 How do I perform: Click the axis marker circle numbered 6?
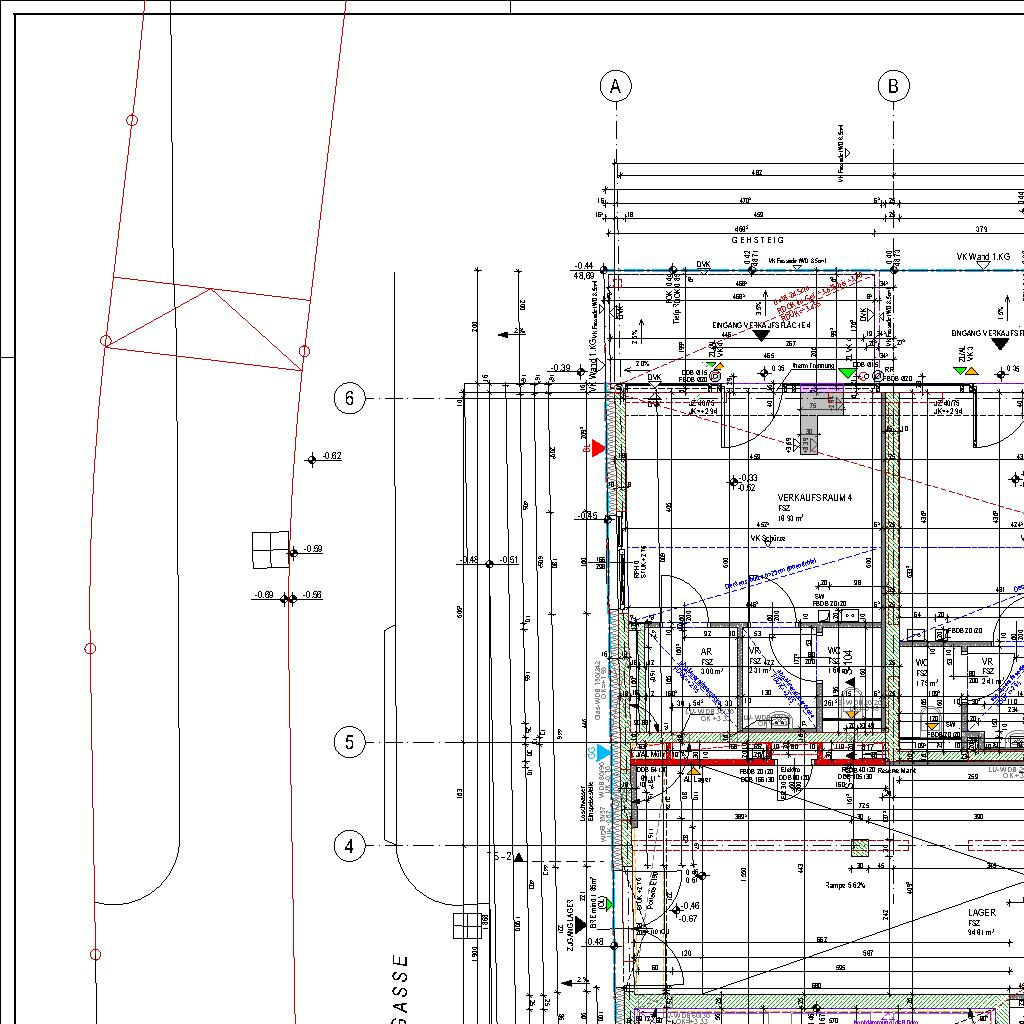pyautogui.click(x=349, y=398)
